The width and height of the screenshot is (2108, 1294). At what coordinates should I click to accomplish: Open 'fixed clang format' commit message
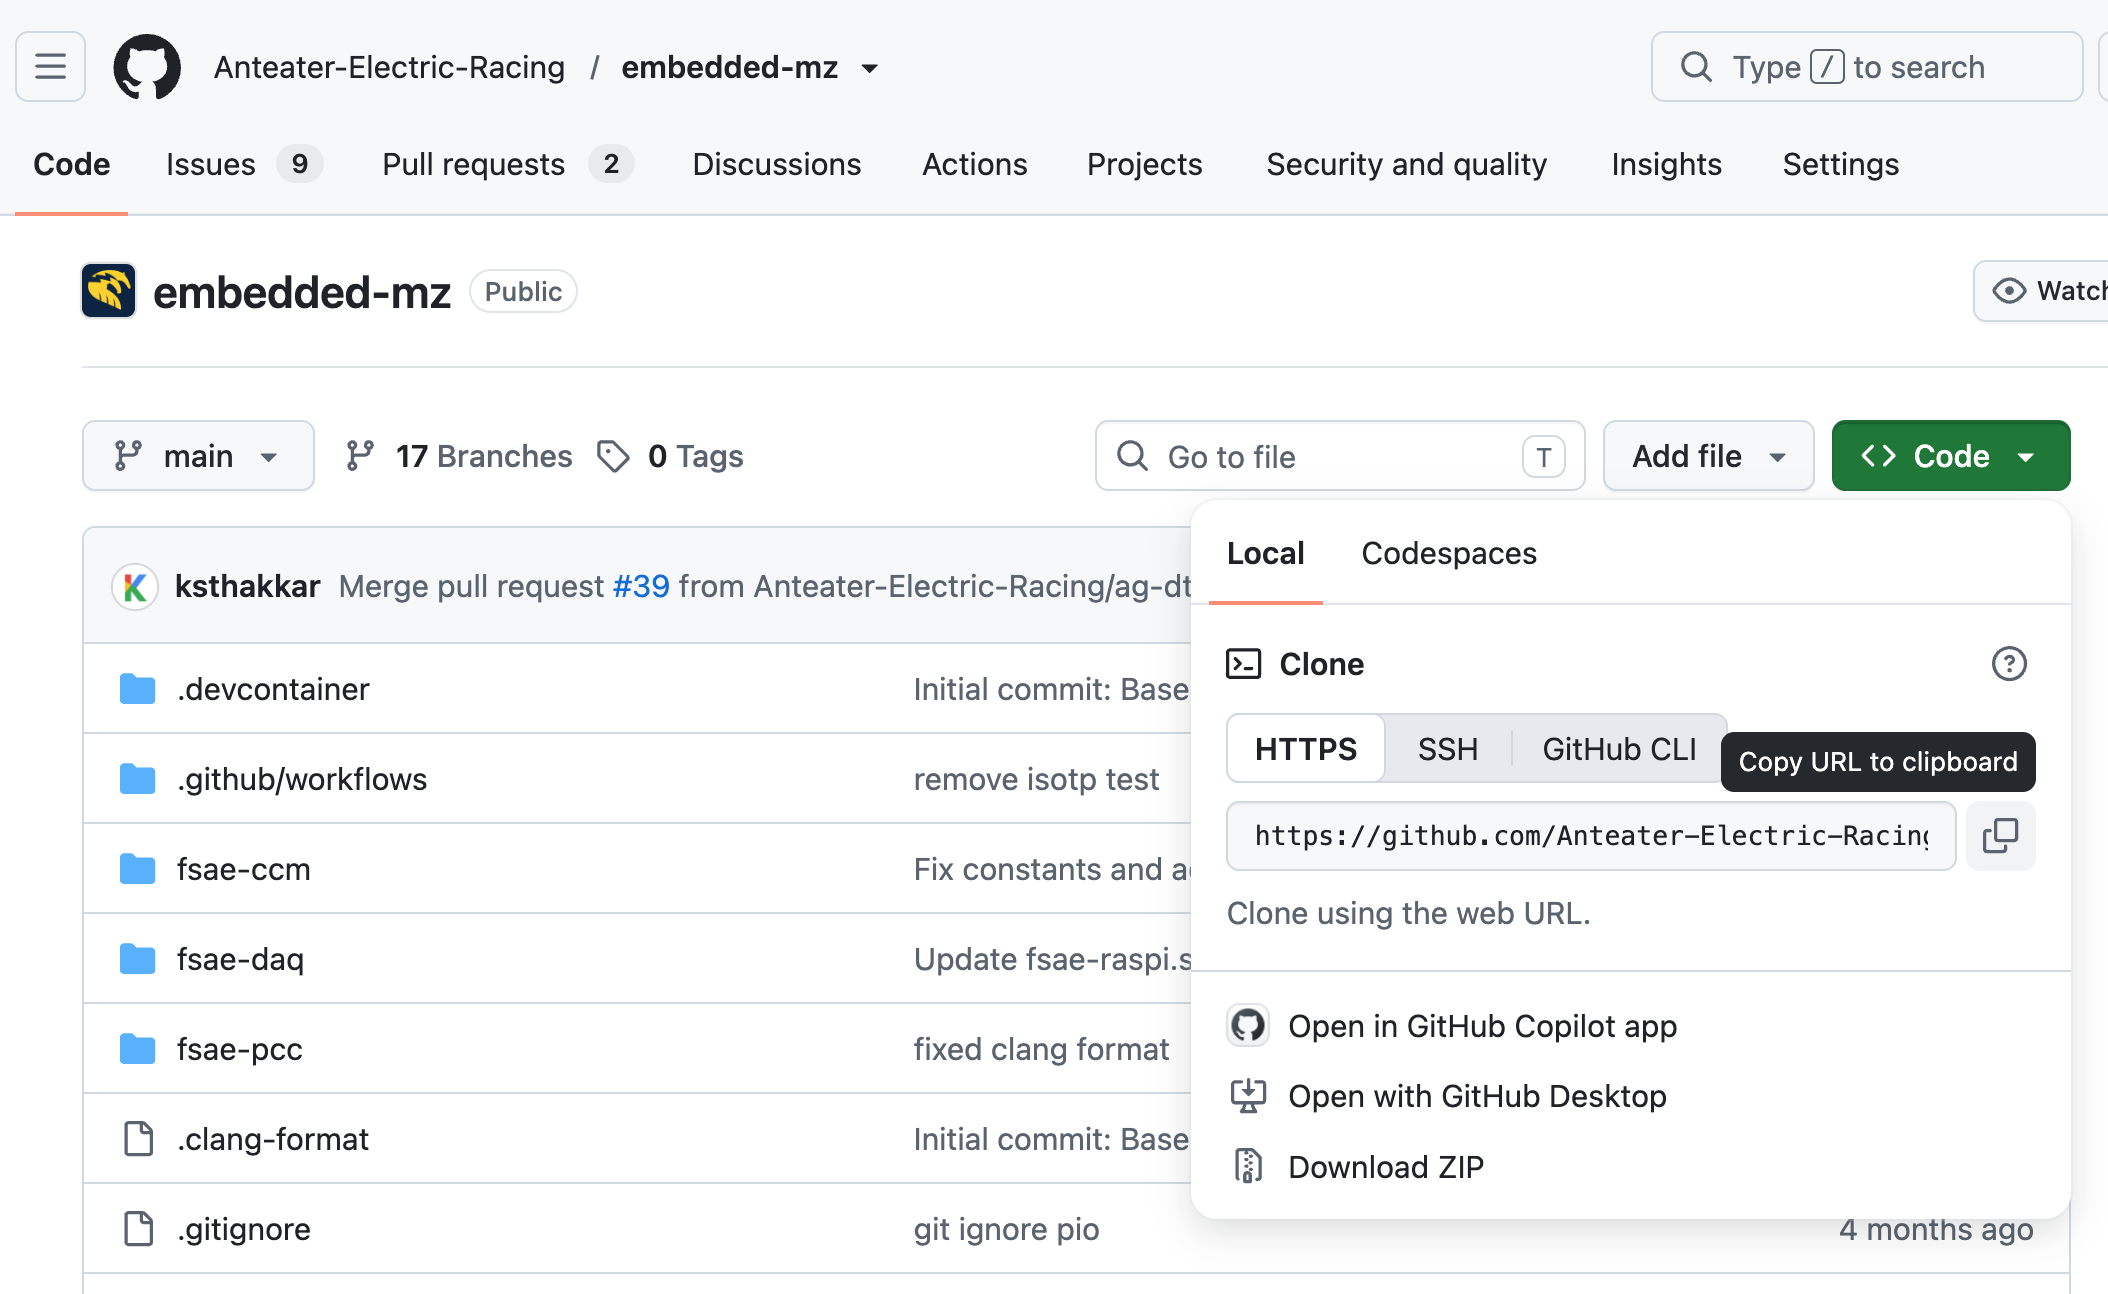[1041, 1049]
